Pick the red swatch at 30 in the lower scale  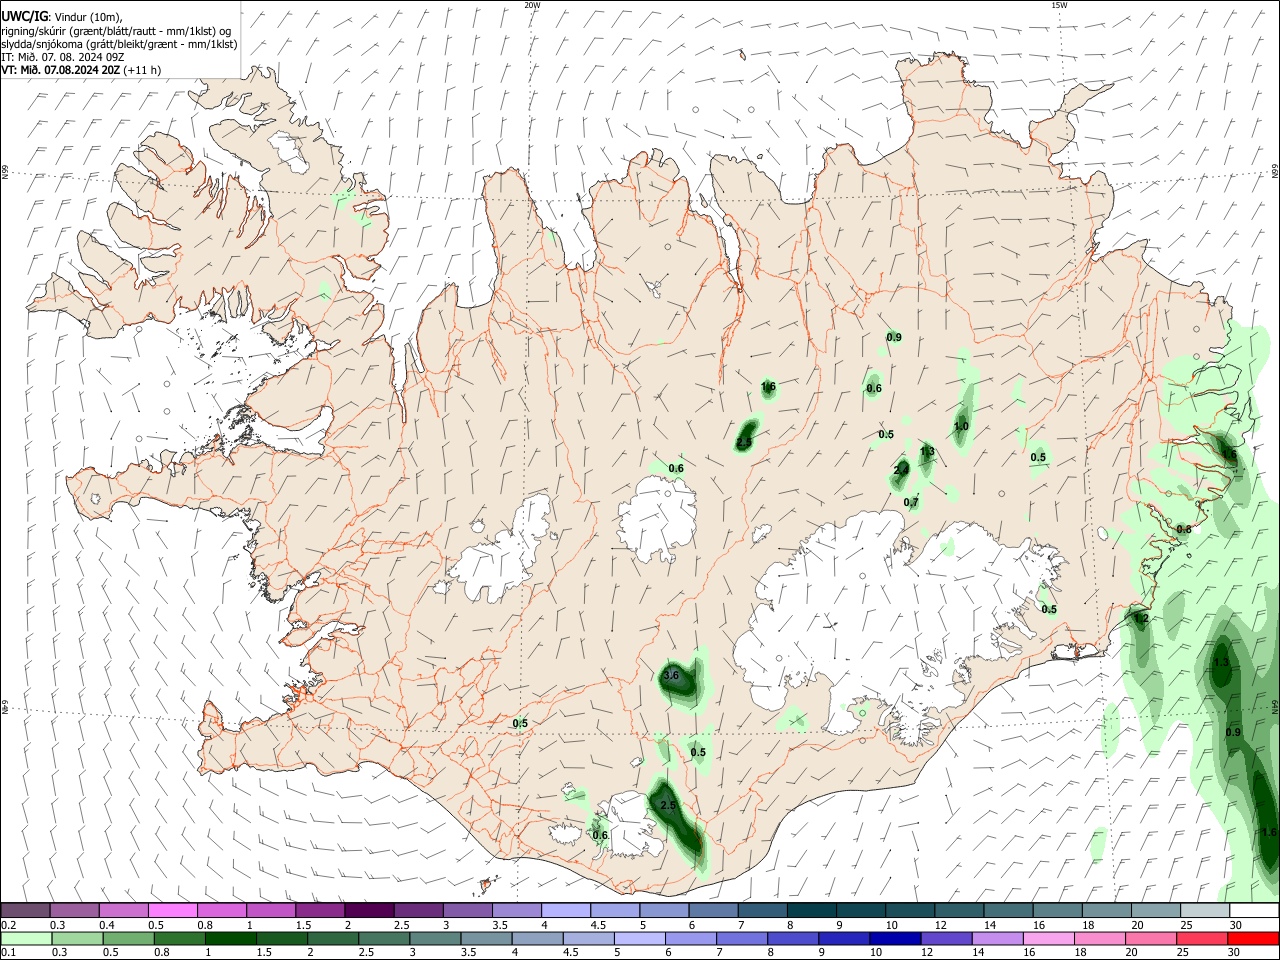point(1253,938)
